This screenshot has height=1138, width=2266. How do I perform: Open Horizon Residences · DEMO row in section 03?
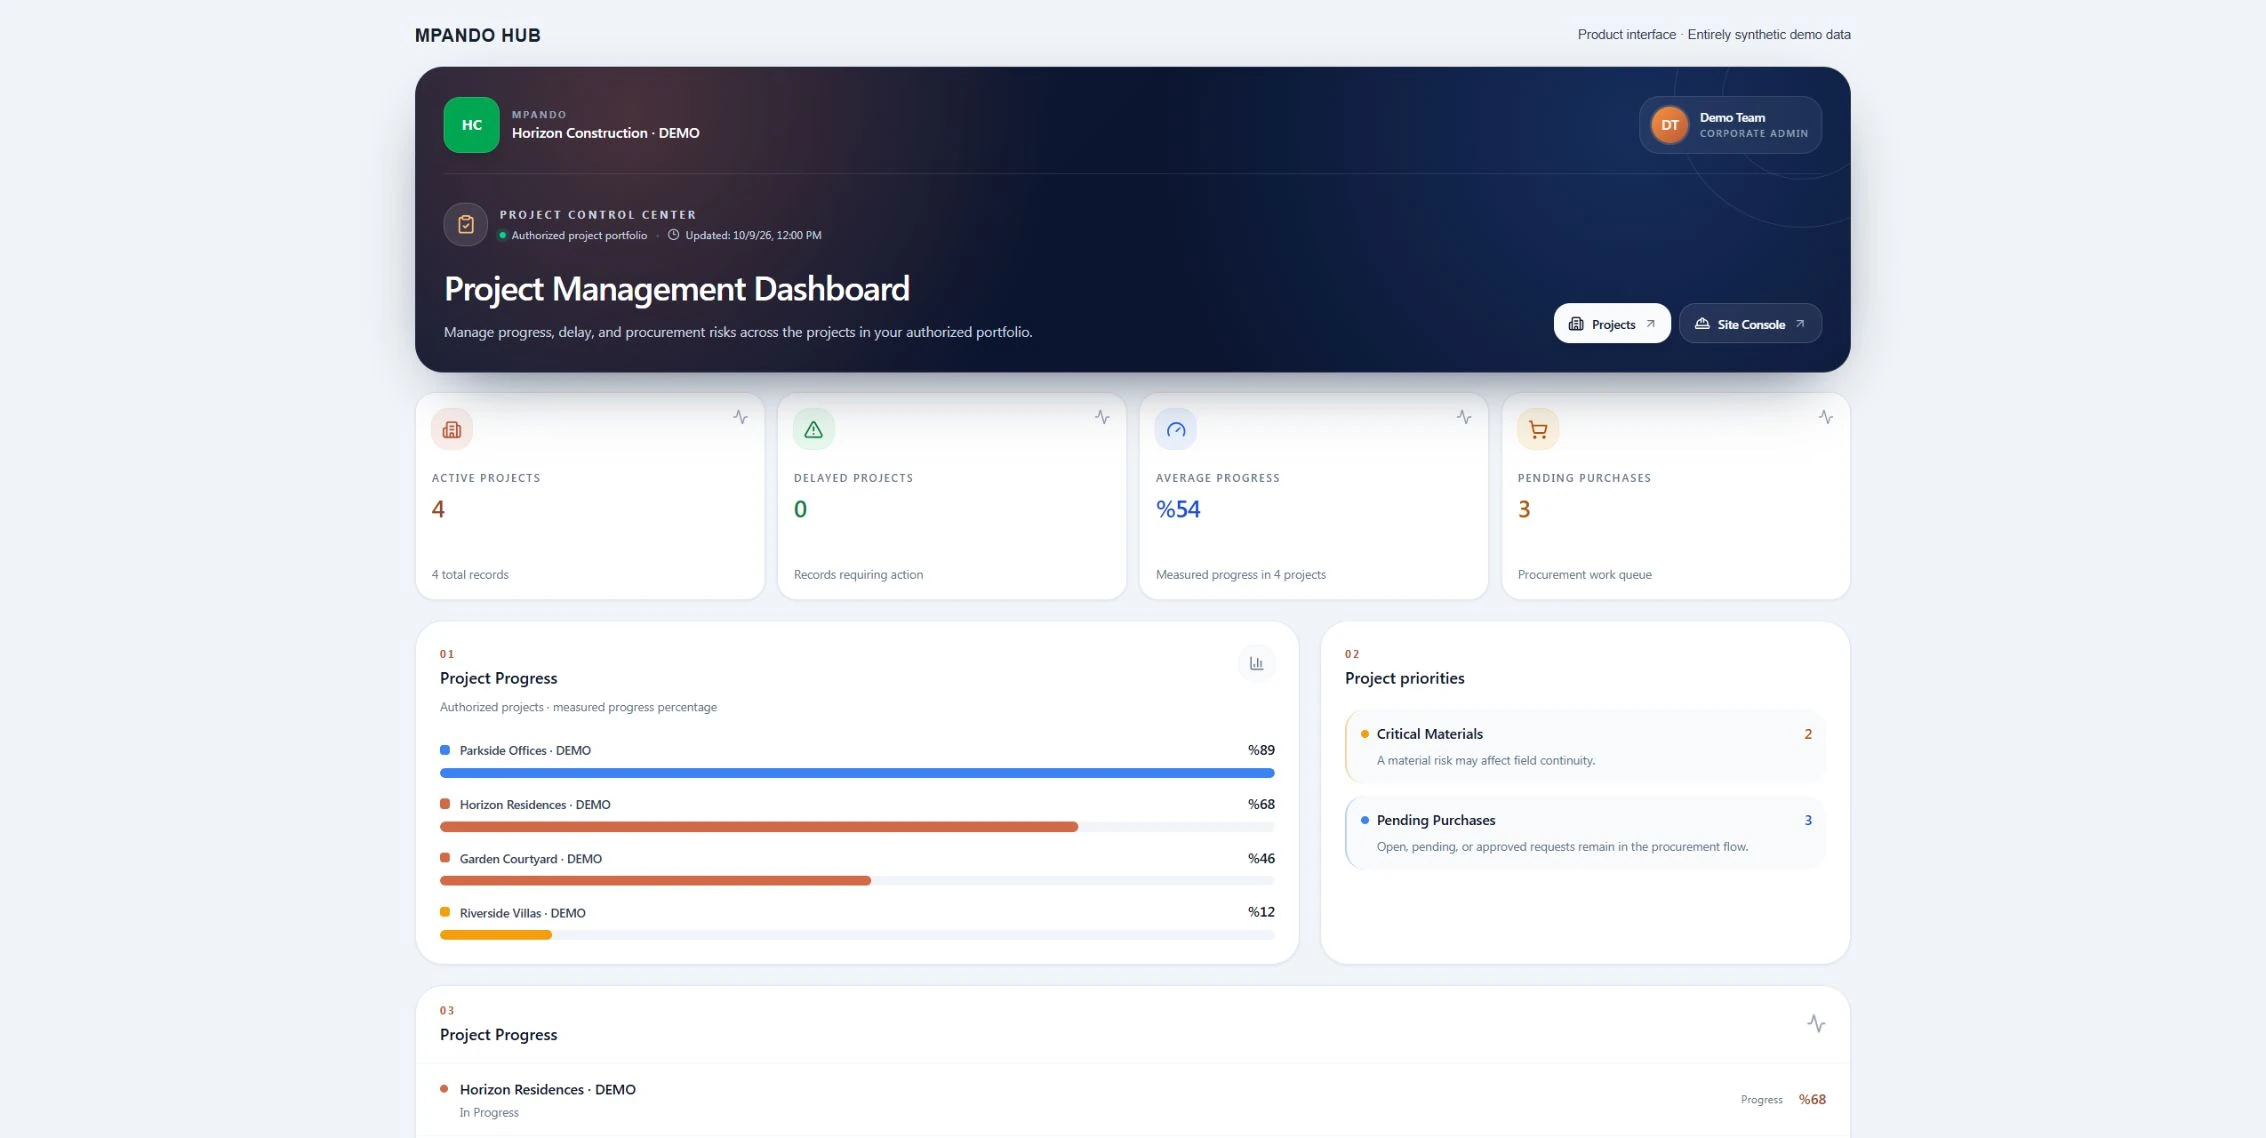pyautogui.click(x=1132, y=1099)
